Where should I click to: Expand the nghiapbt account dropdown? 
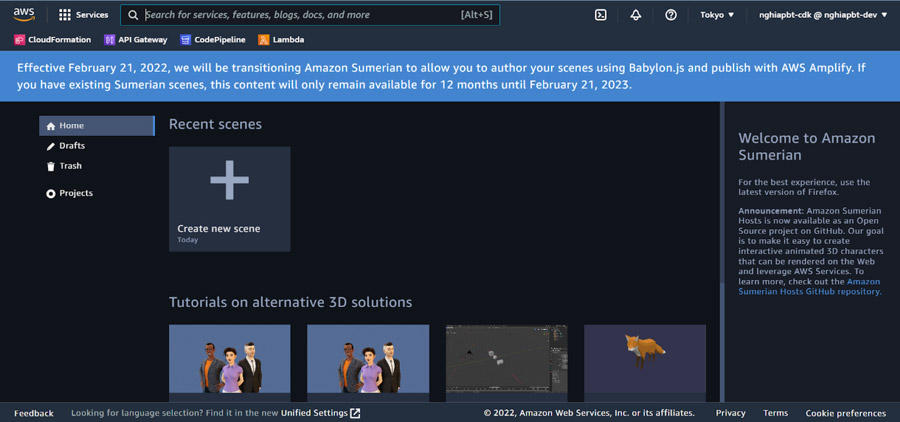point(823,15)
